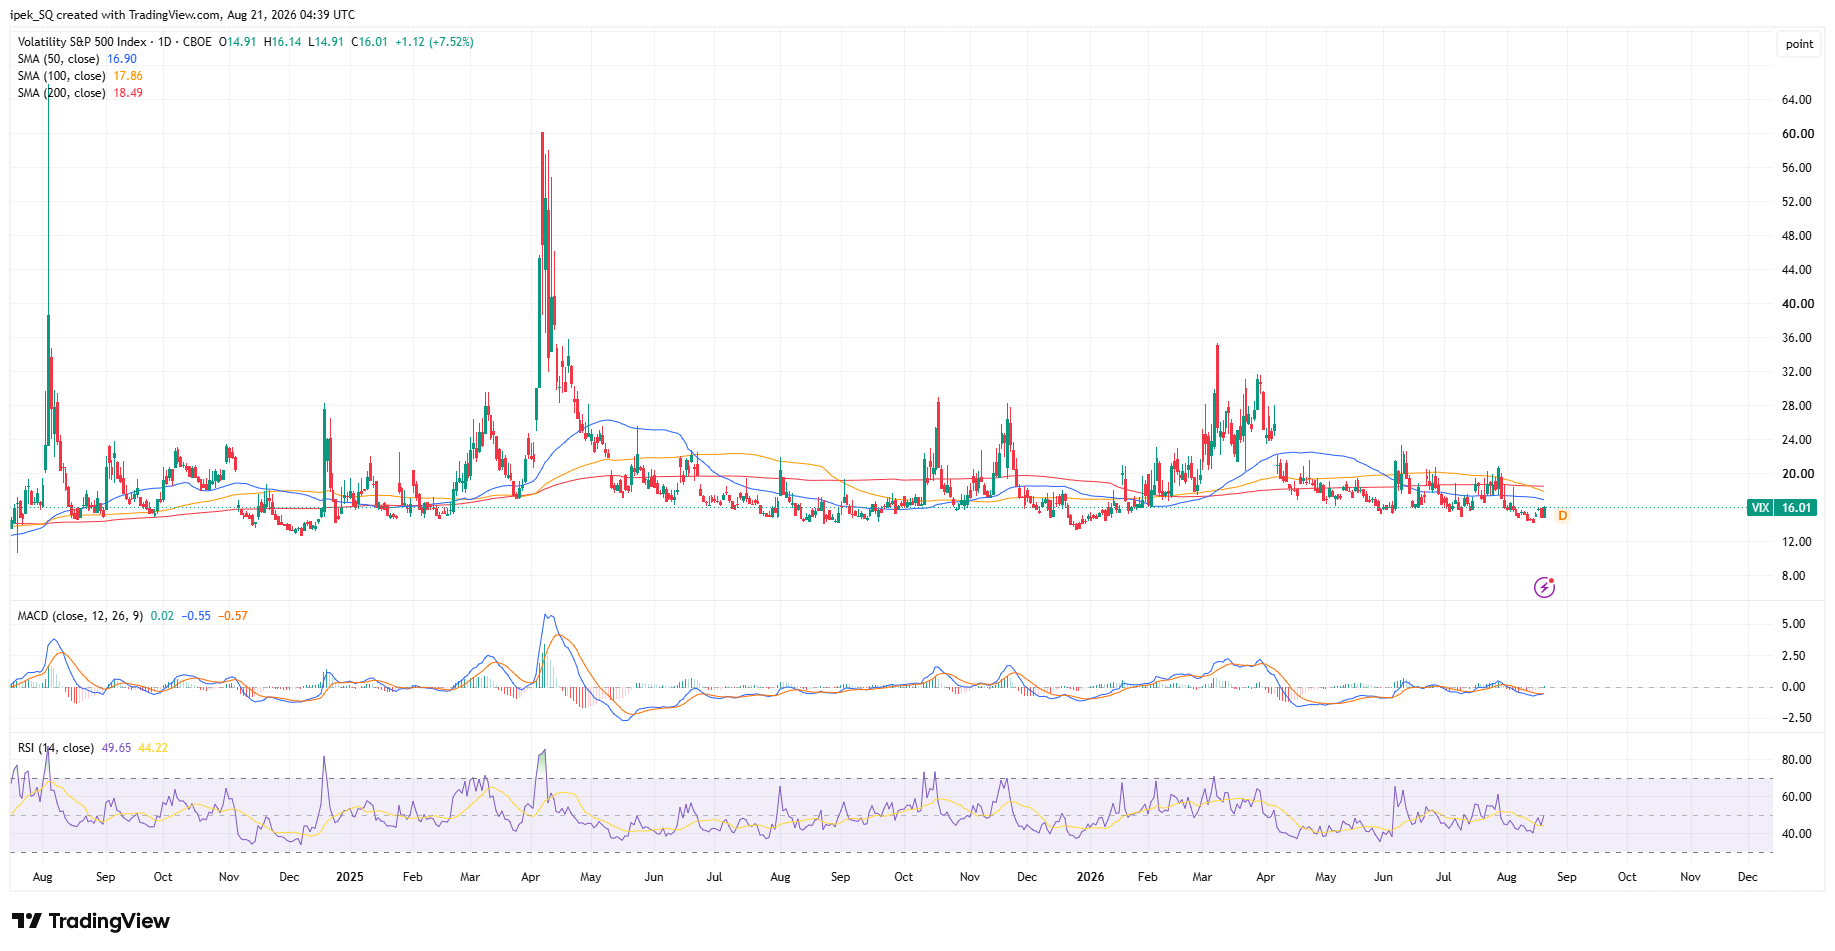The width and height of the screenshot is (1835, 951).
Task: Click the low value L14.91
Action: coord(326,42)
